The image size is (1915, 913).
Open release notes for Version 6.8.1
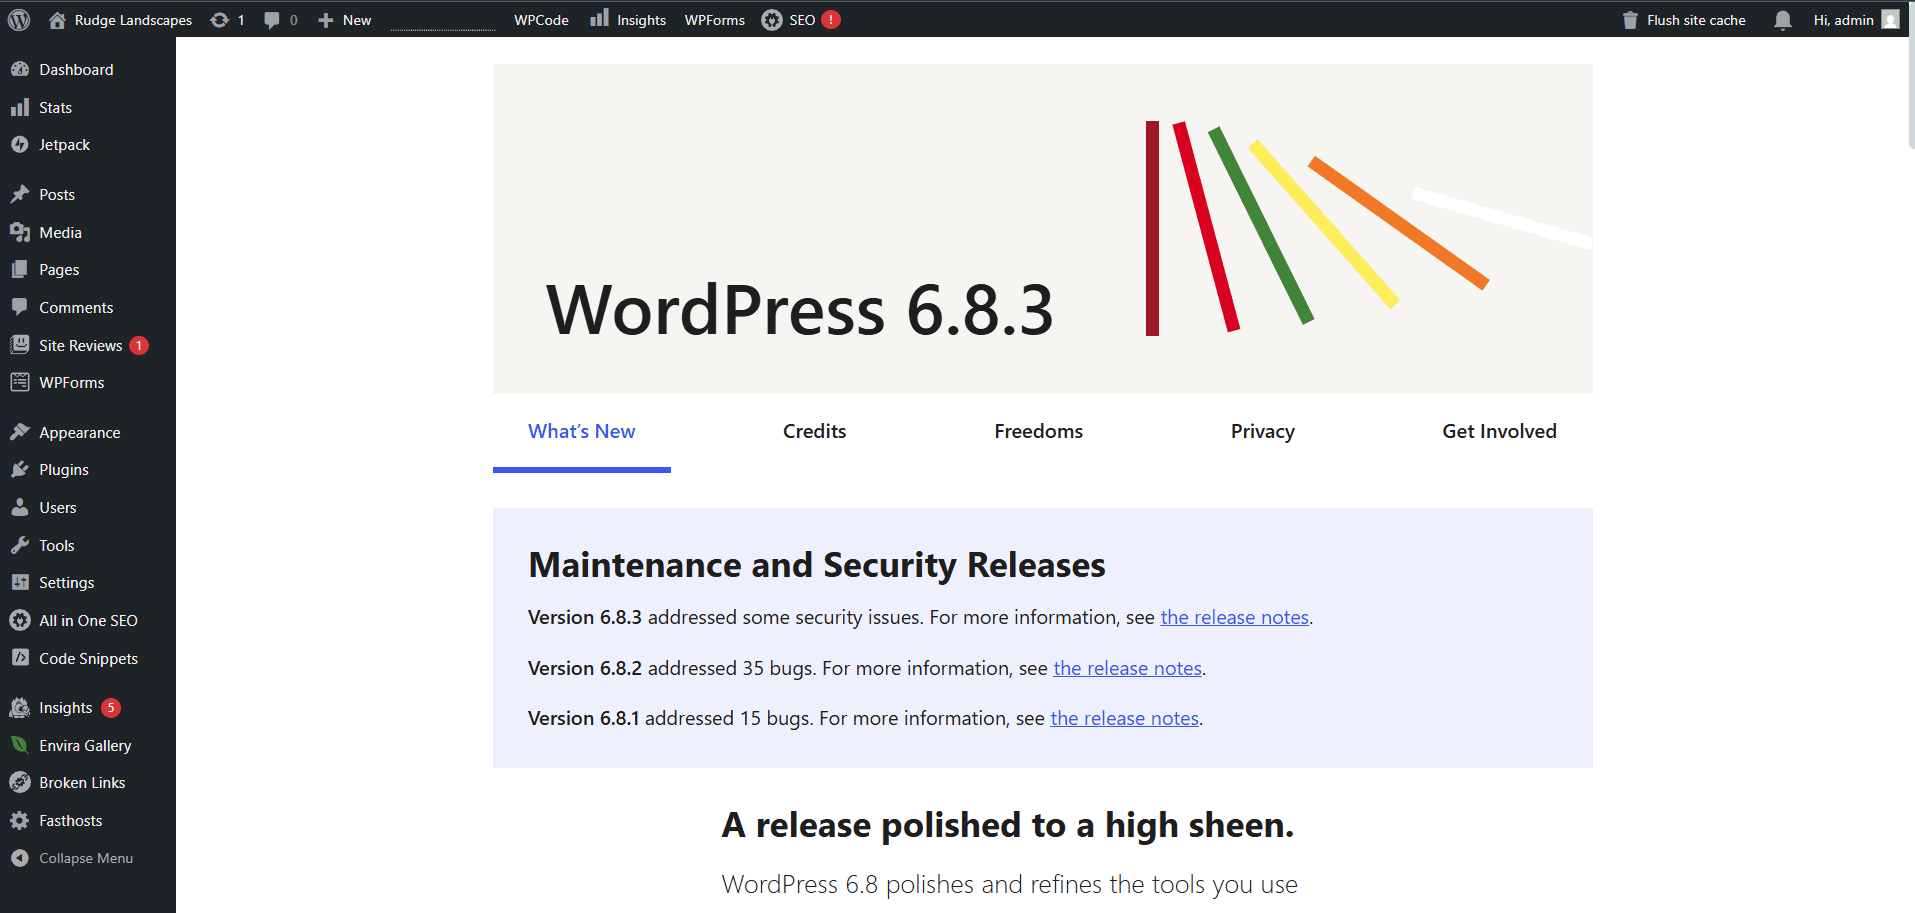pos(1124,719)
